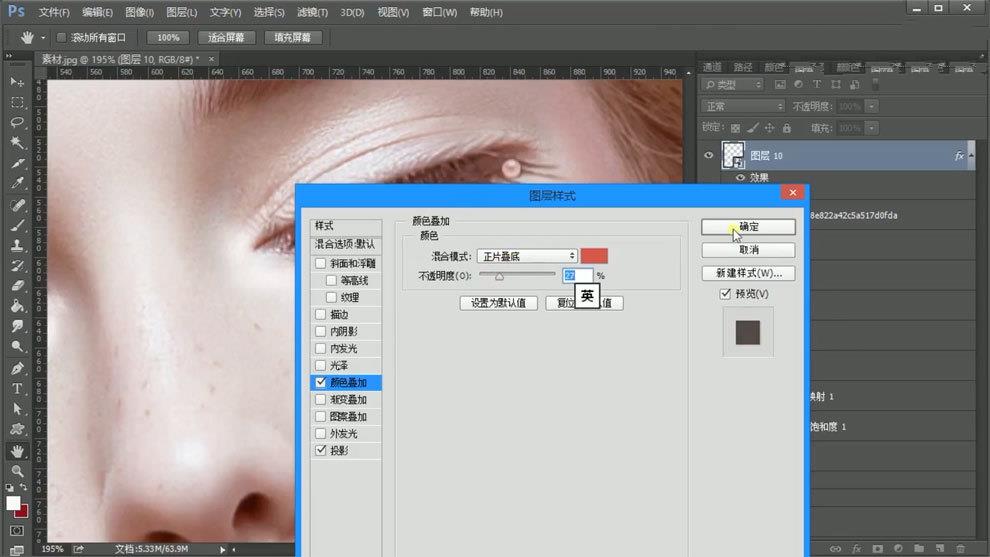Hide layer 图层 10 via eye icon
The width and height of the screenshot is (990, 557).
click(709, 155)
